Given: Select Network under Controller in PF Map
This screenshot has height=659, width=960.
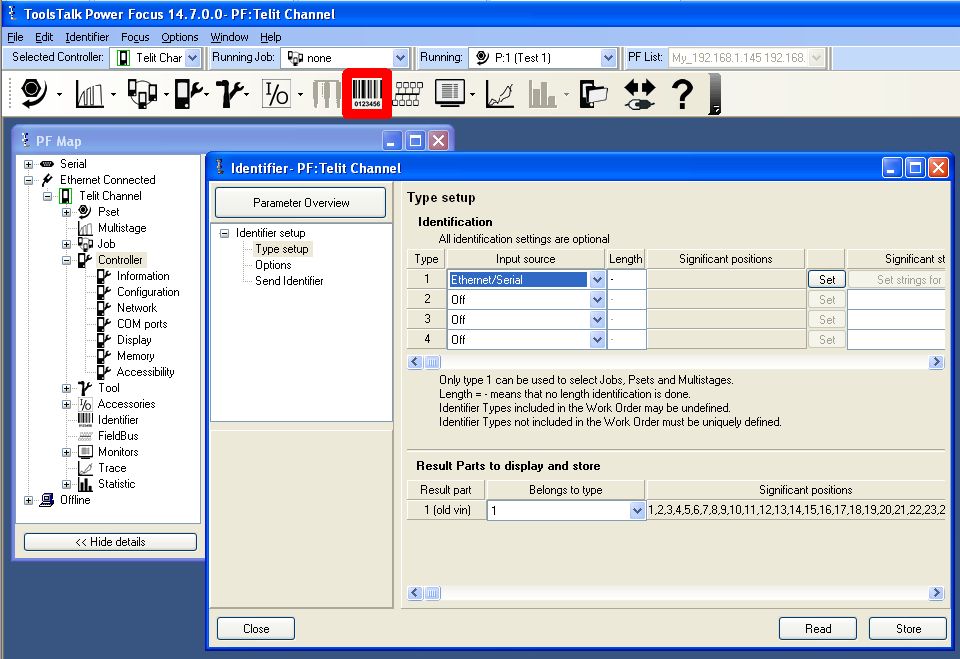Looking at the screenshot, I should coord(137,308).
